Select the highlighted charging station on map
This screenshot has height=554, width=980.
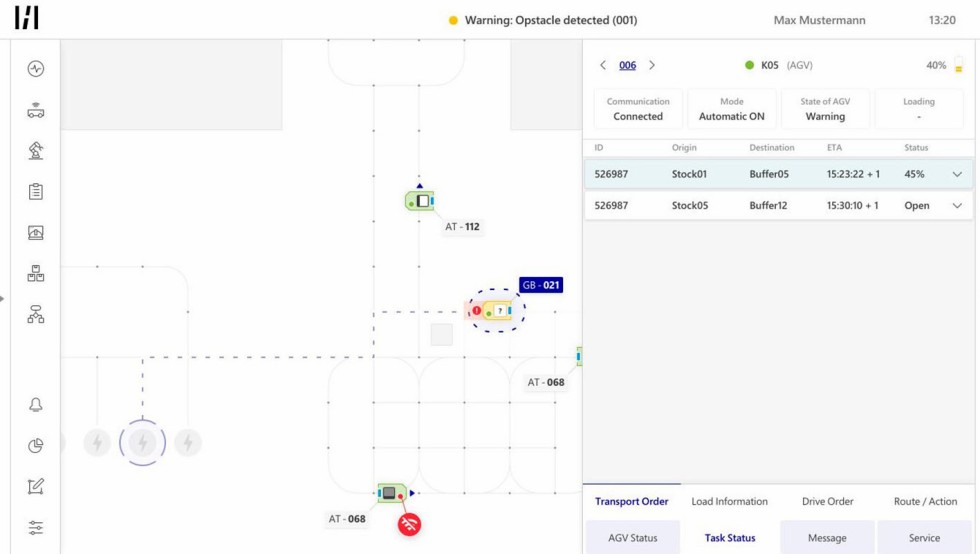click(x=142, y=443)
